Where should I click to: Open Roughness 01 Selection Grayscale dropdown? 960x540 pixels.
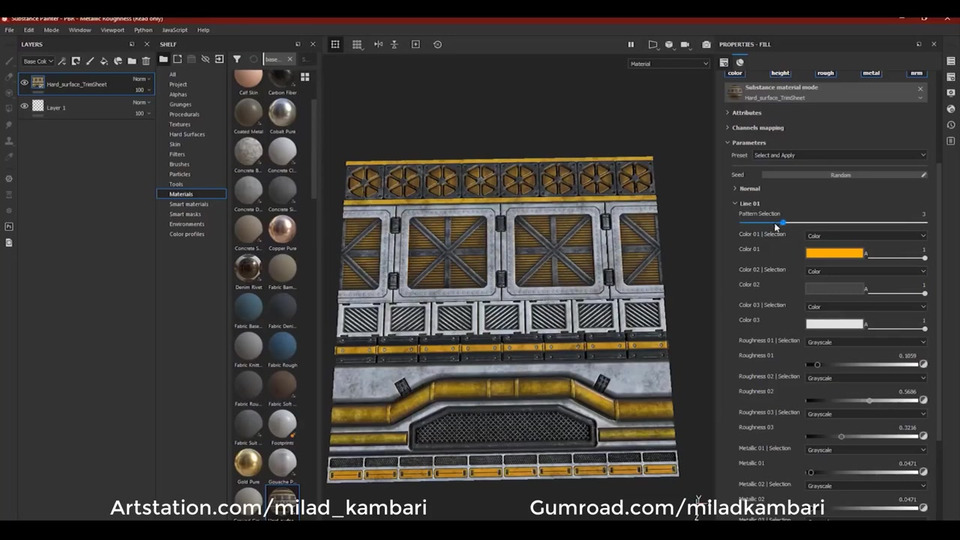point(866,342)
